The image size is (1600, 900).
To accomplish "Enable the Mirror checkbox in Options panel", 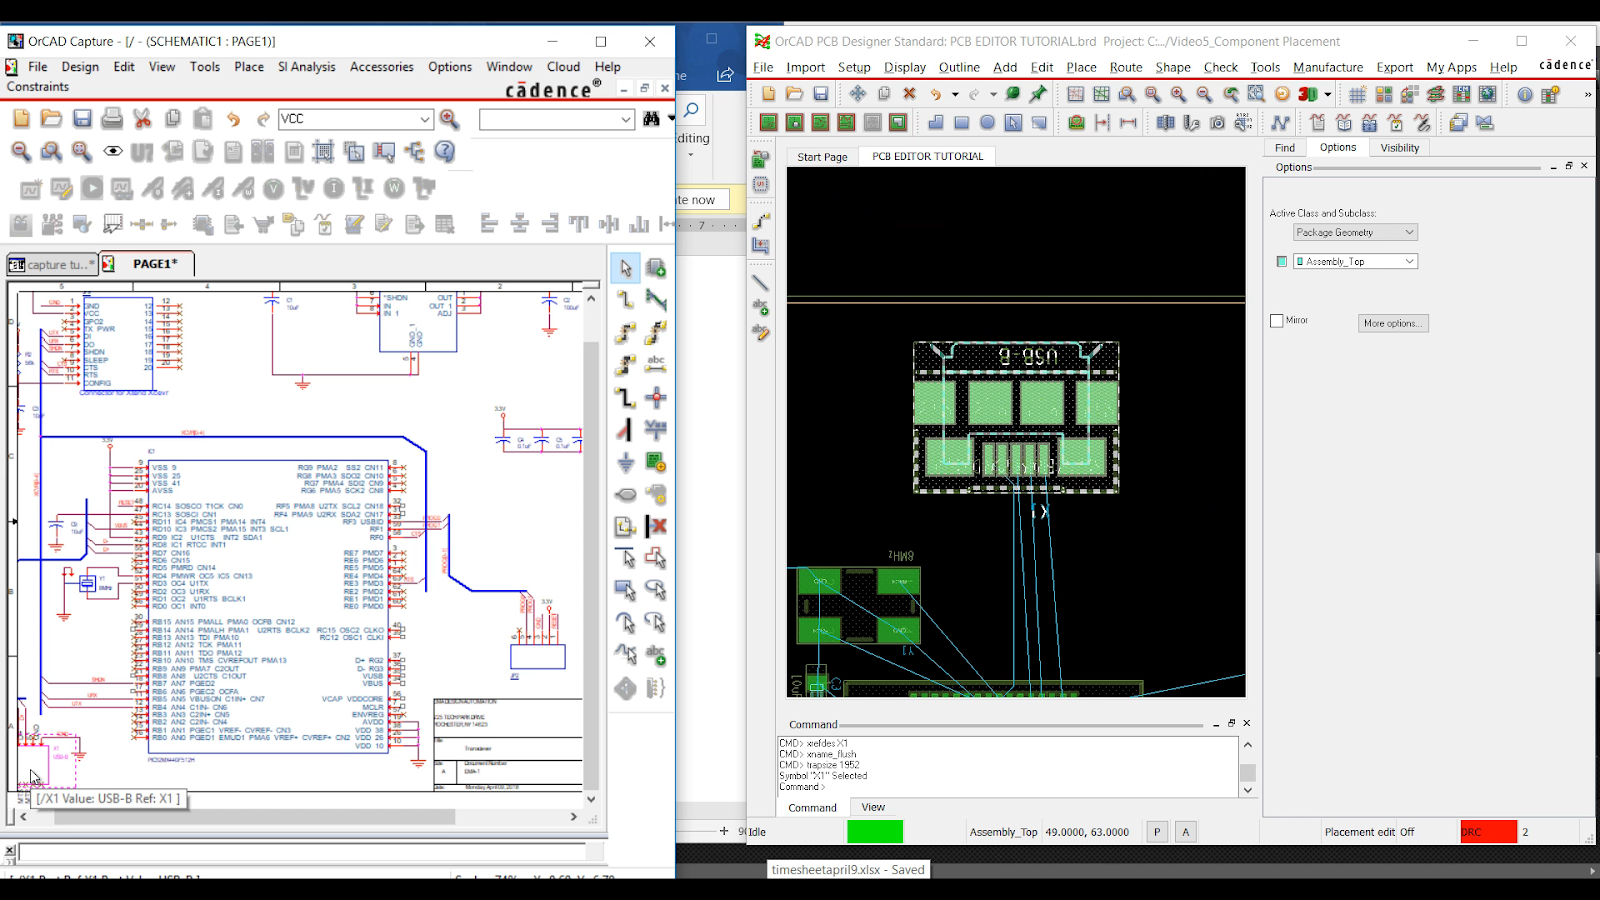I will pyautogui.click(x=1277, y=321).
